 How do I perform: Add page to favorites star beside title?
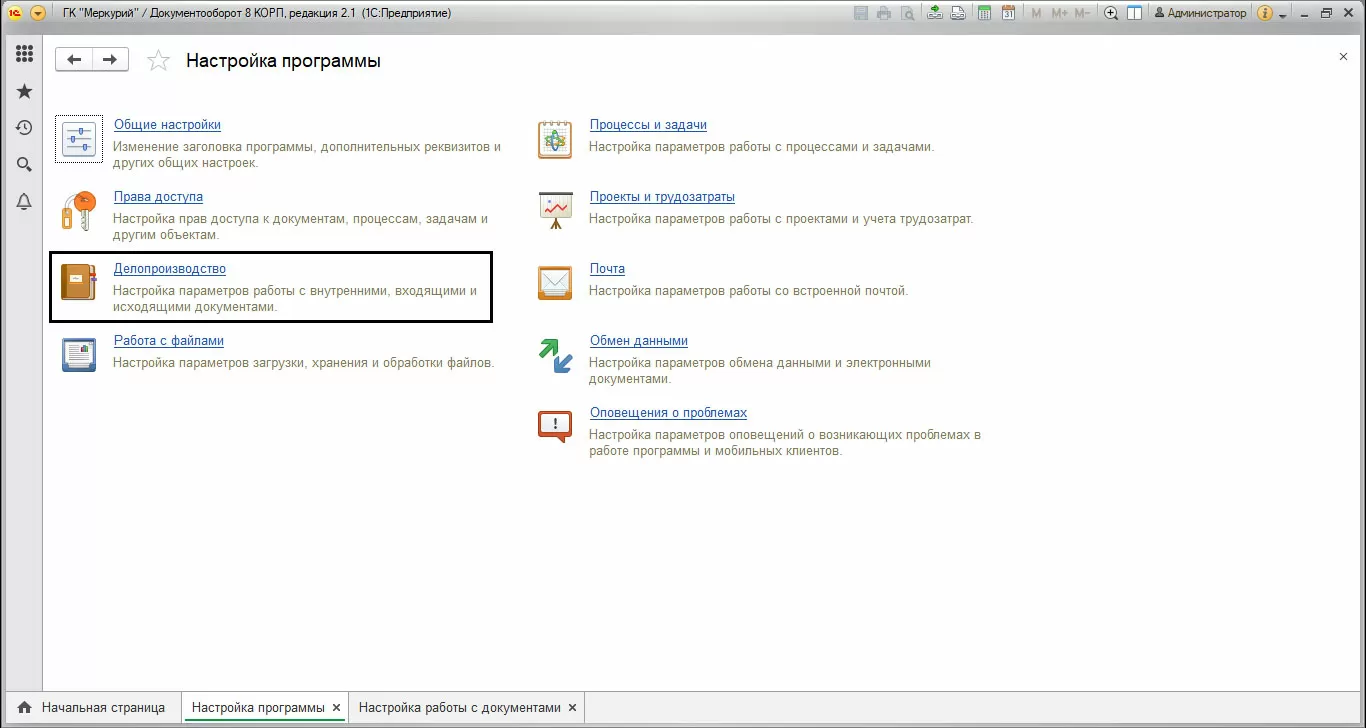[158, 61]
